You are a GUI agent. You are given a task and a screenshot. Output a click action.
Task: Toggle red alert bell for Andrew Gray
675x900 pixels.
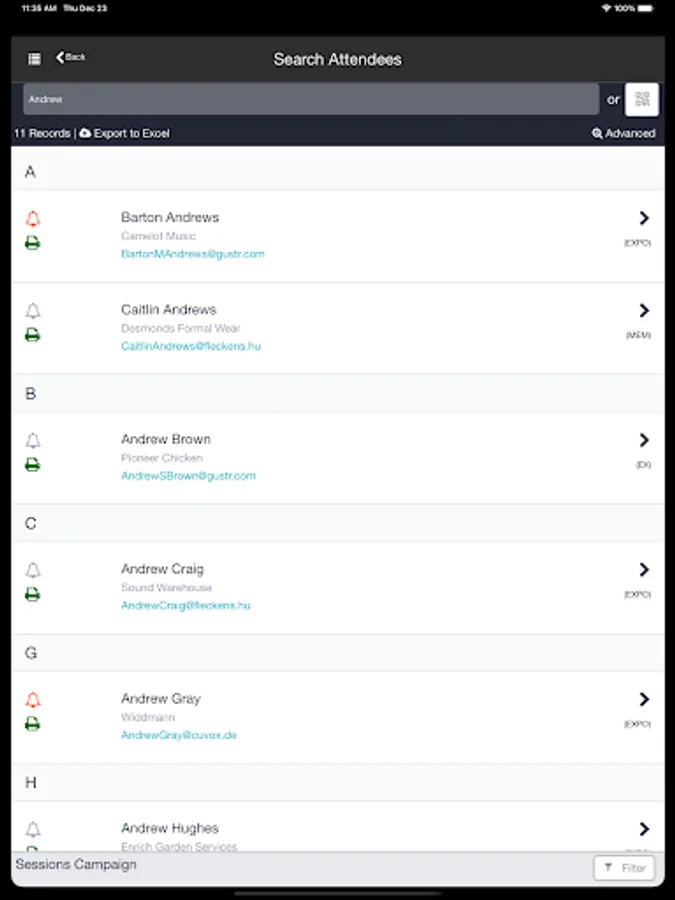tap(33, 700)
